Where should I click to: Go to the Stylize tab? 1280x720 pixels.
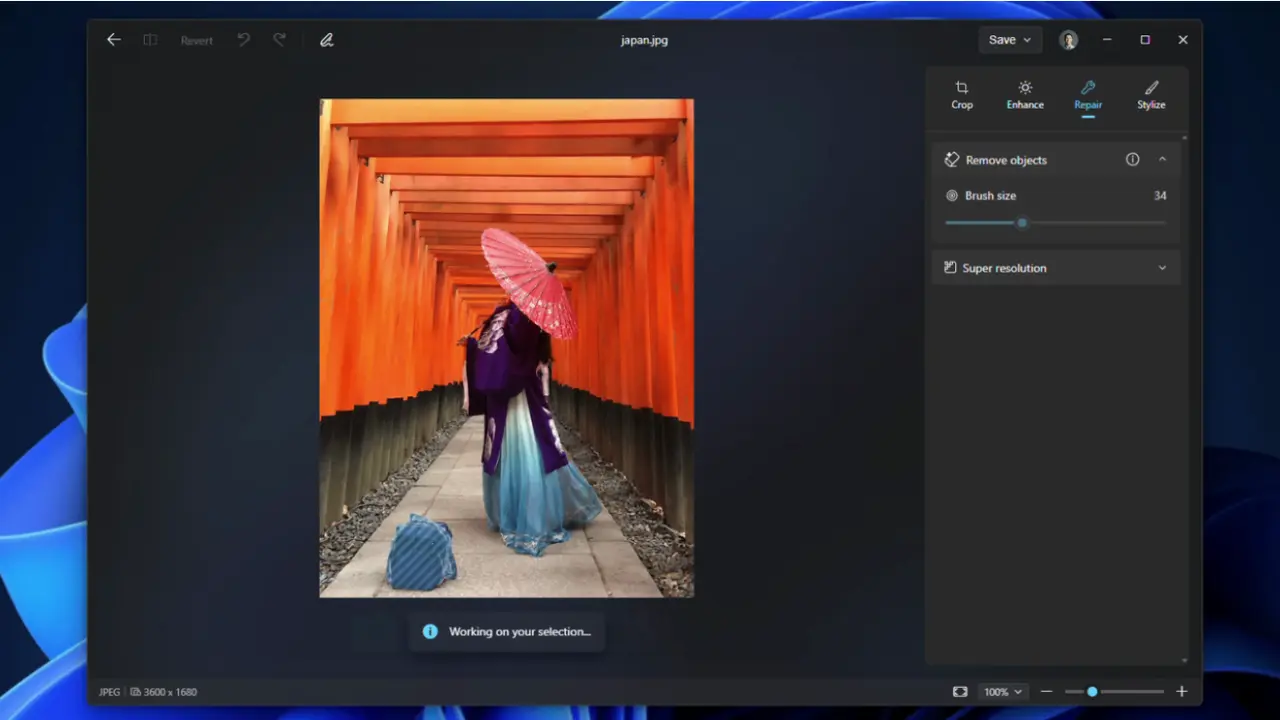[x=1151, y=95]
